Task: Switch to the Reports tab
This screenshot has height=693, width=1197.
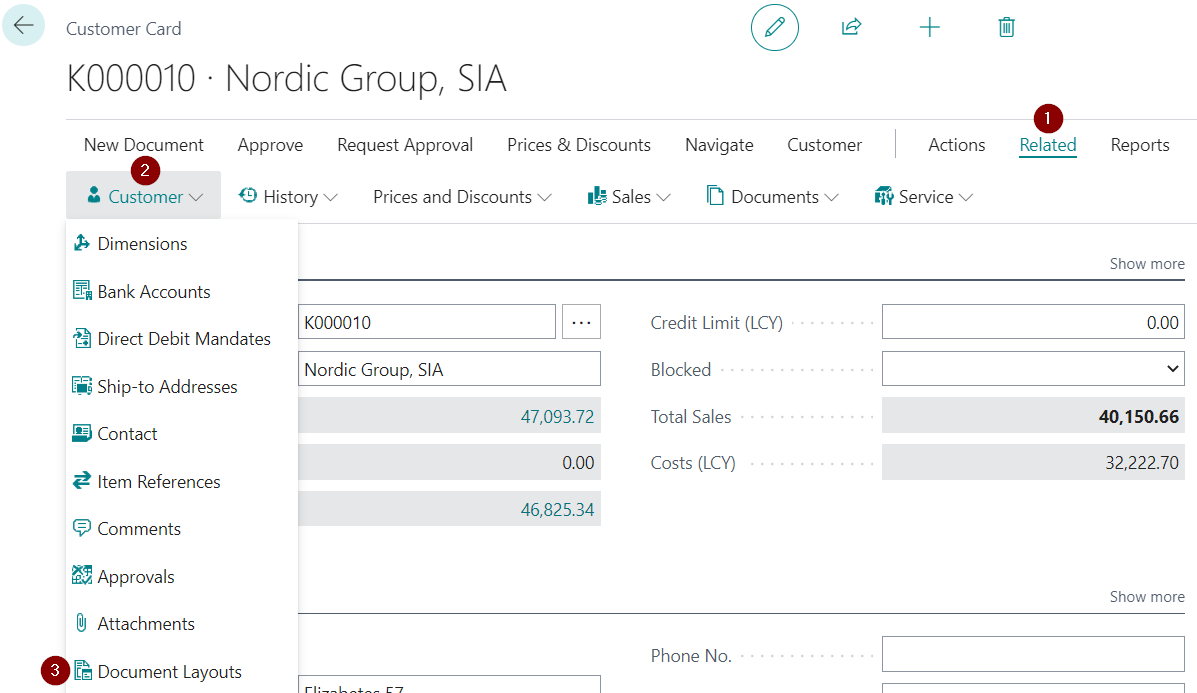Action: click(1140, 144)
